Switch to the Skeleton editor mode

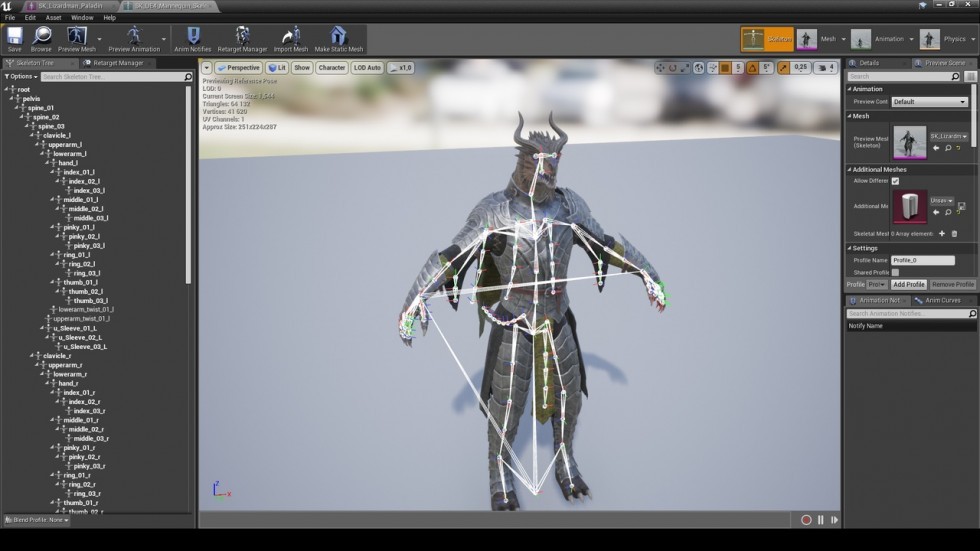[767, 39]
